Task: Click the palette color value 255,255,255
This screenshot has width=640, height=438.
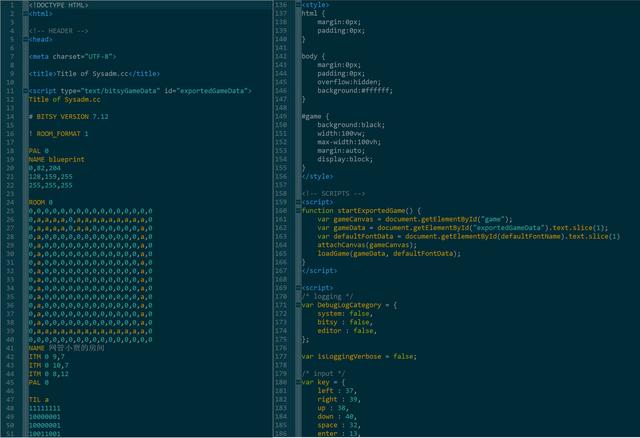Action: [x=51, y=185]
